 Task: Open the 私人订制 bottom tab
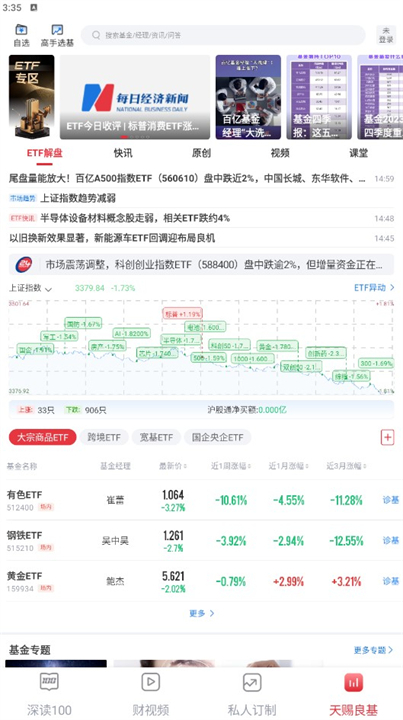tap(252, 694)
